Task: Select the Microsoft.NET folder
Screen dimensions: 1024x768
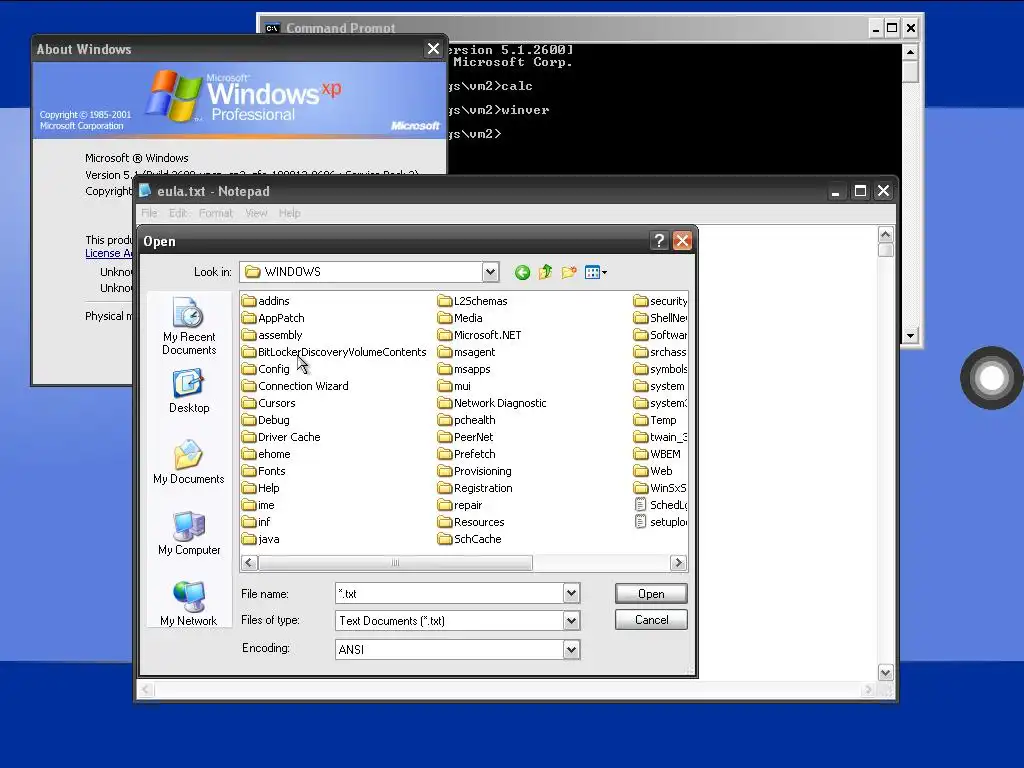Action: tap(480, 335)
